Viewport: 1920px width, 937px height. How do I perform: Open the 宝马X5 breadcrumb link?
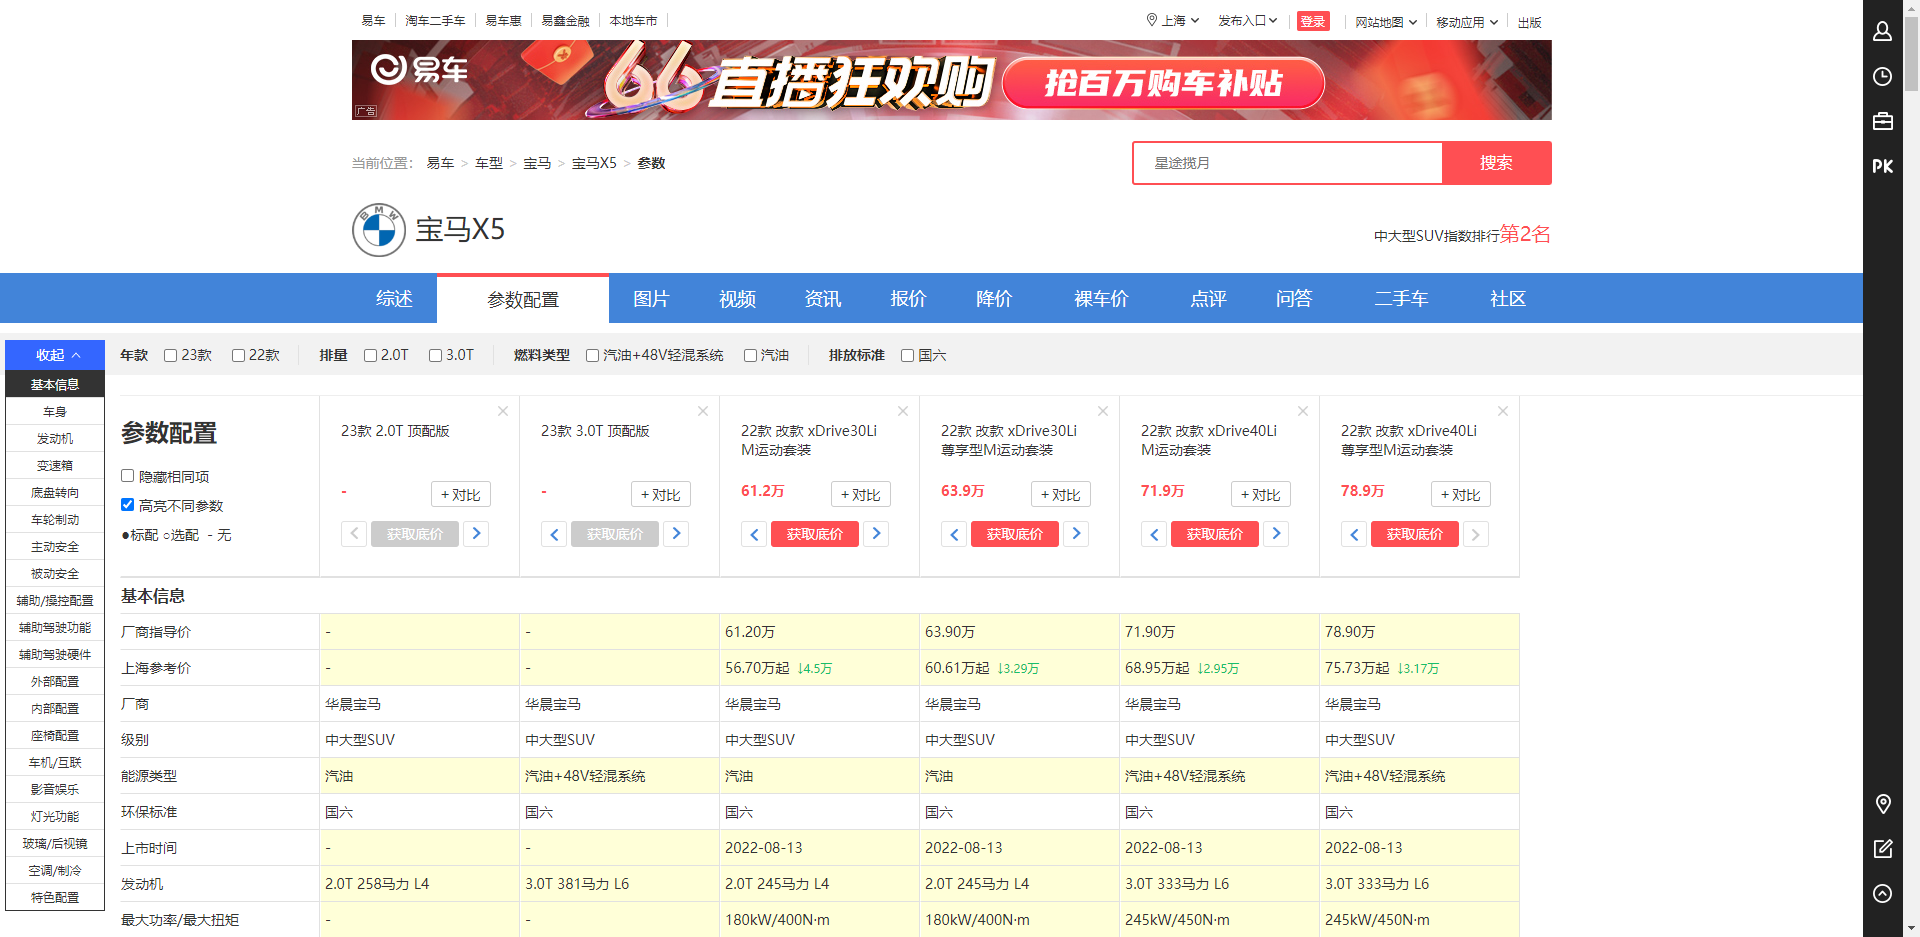click(594, 163)
